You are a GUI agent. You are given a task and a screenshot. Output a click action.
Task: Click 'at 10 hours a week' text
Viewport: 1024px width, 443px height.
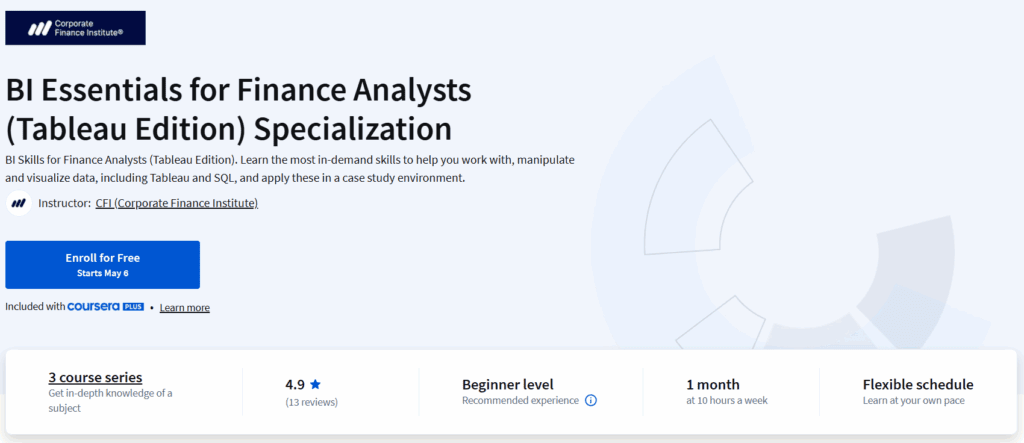(x=727, y=401)
